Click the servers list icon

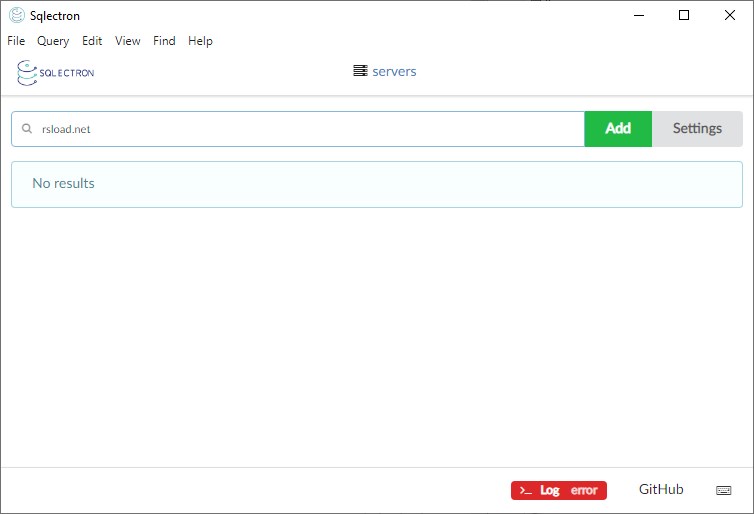pos(360,71)
